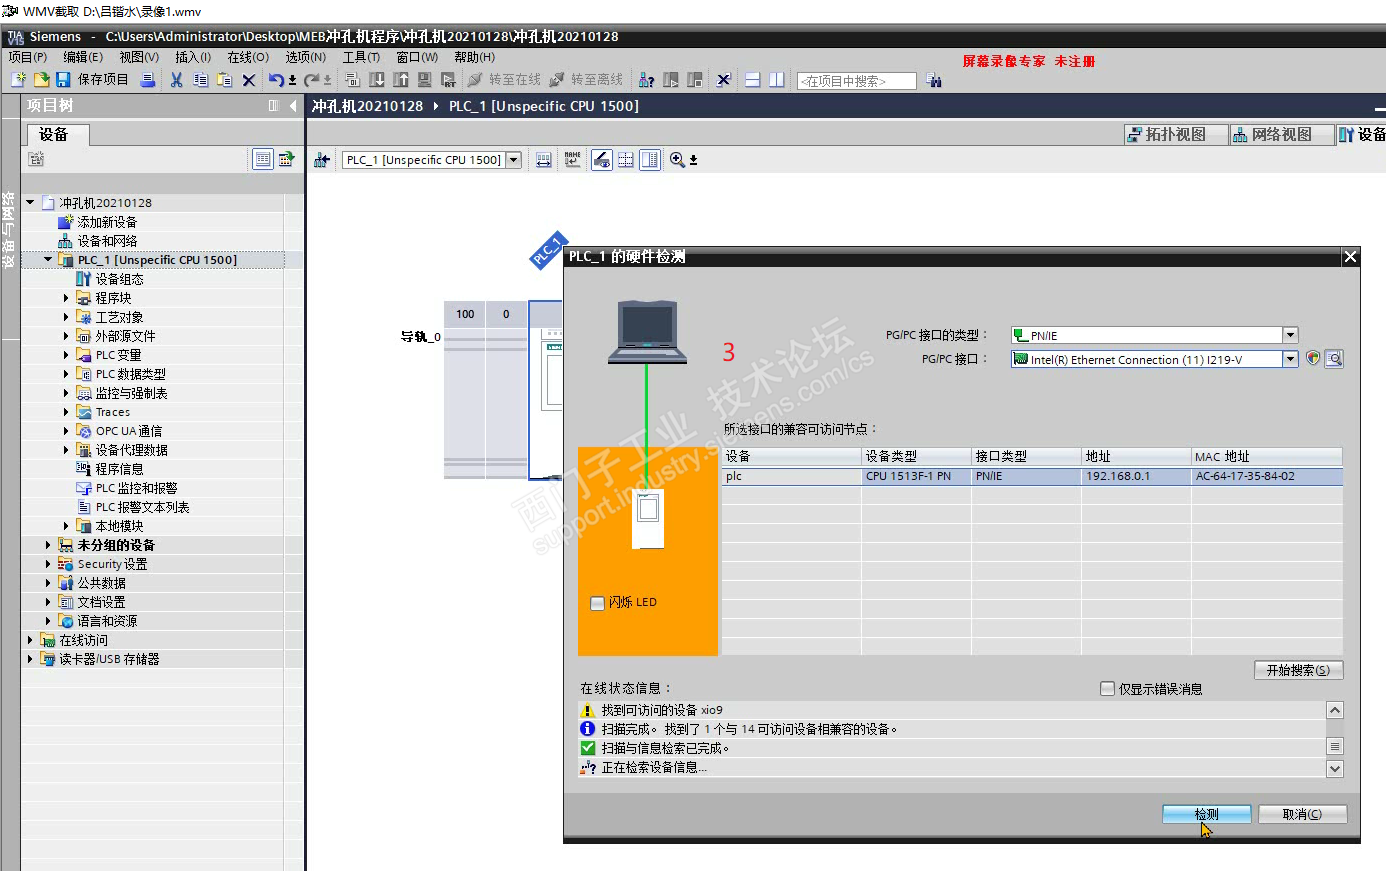Click the Open project icon

[x=41, y=80]
